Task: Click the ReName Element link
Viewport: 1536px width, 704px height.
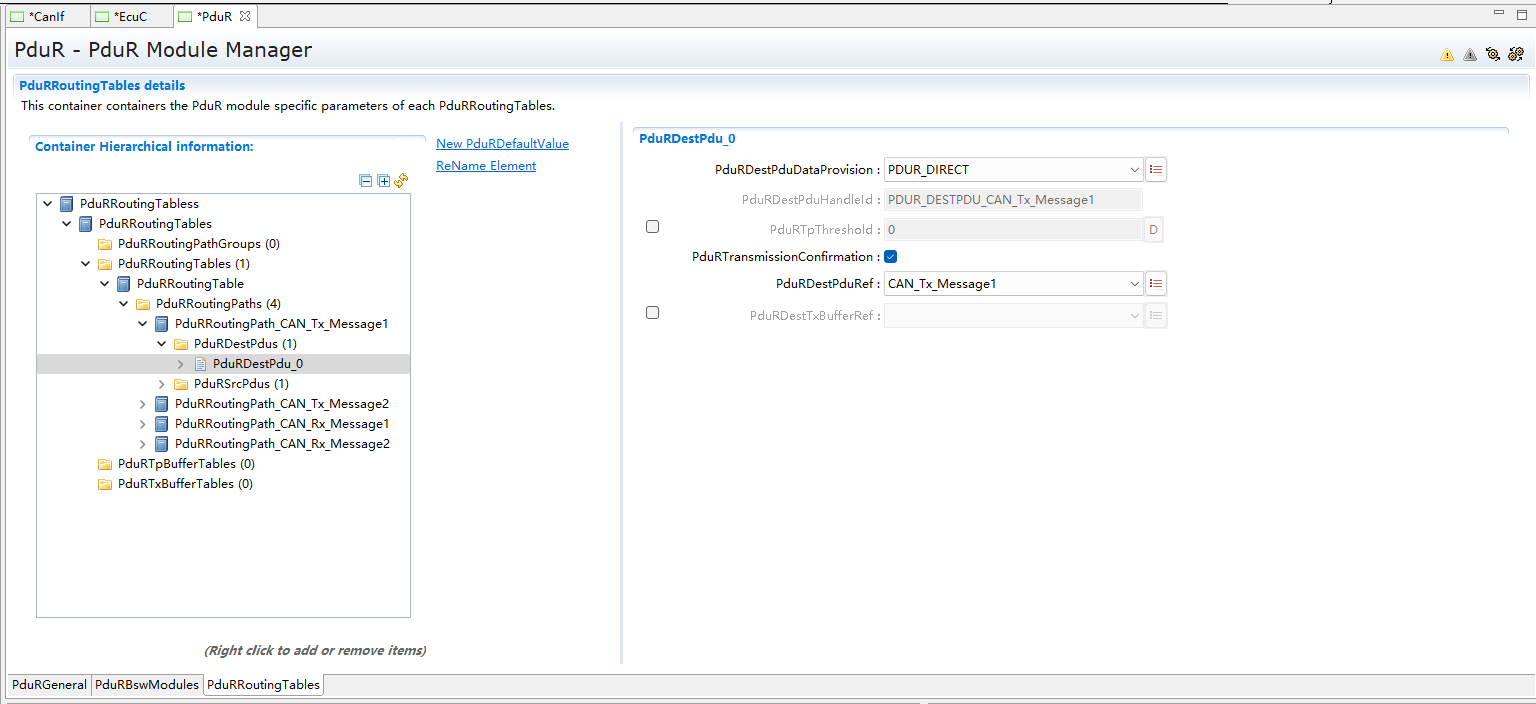Action: 486,166
